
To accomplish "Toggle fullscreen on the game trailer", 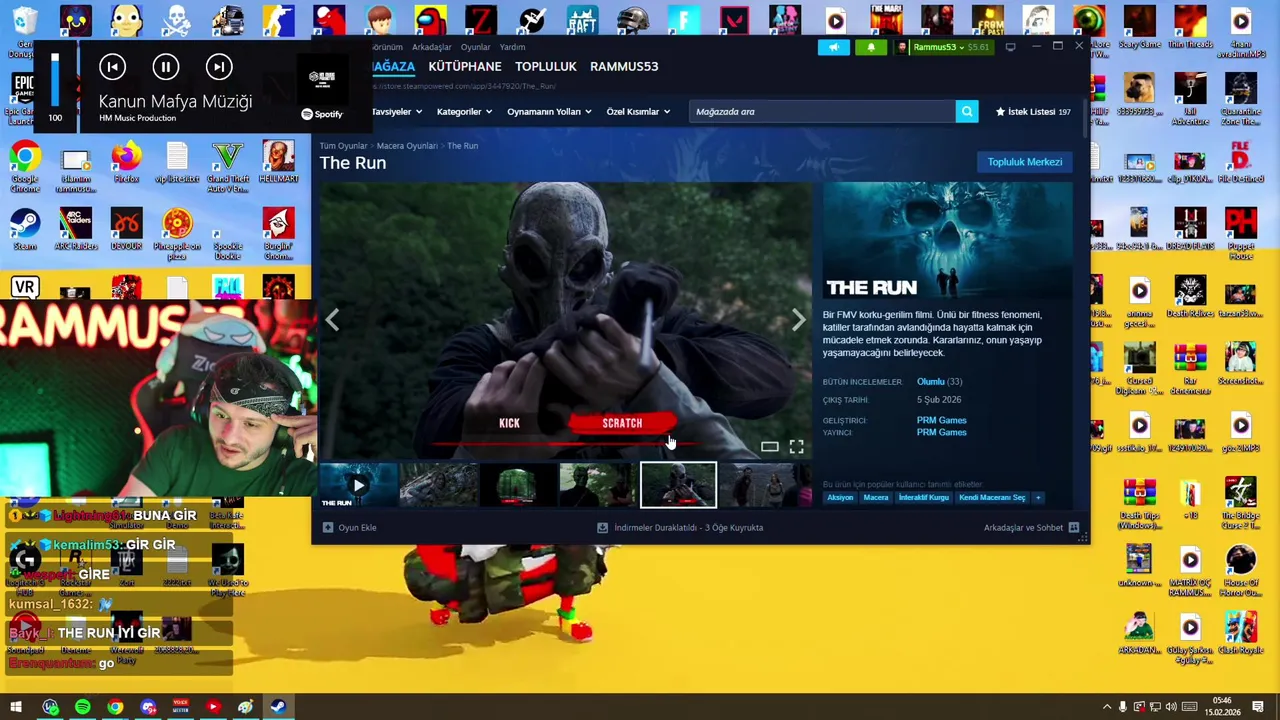I will point(796,447).
